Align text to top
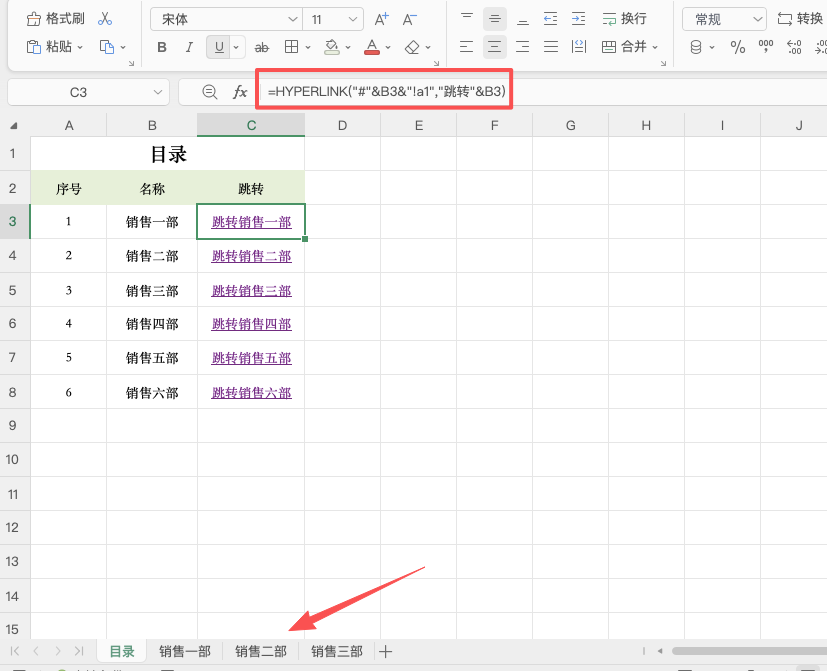 467,19
